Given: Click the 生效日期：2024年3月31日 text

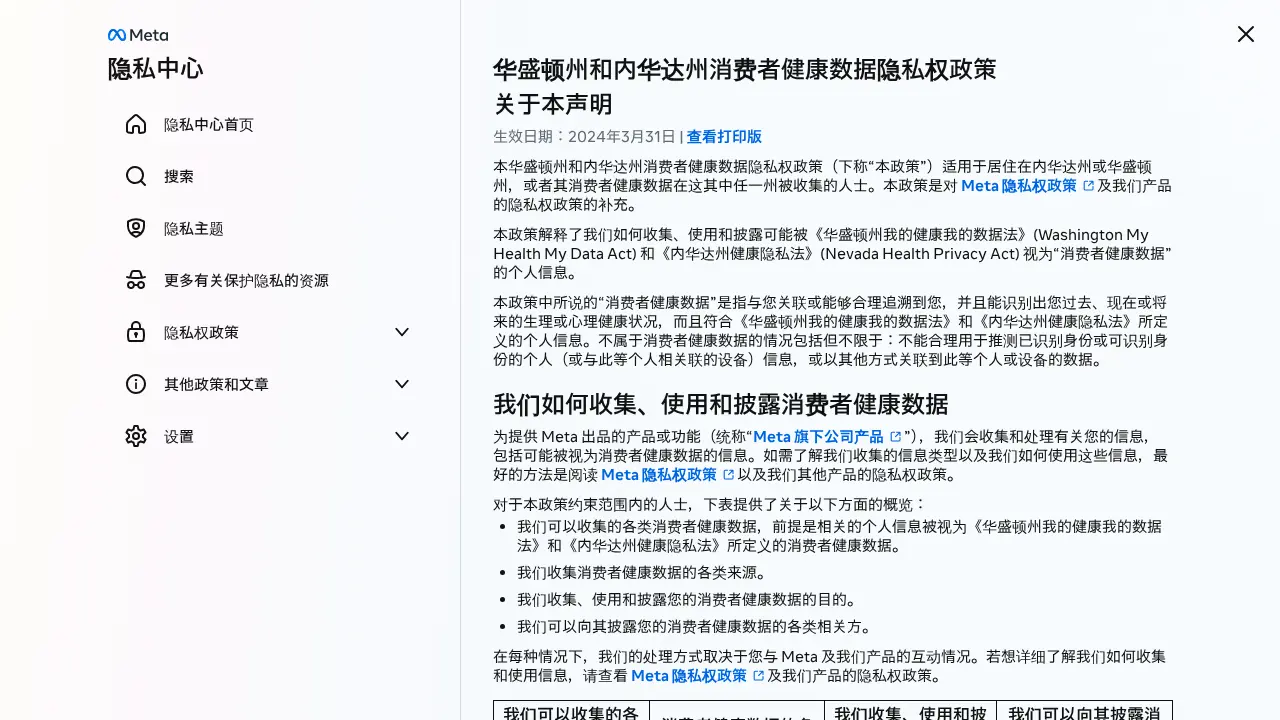Looking at the screenshot, I should 584,137.
